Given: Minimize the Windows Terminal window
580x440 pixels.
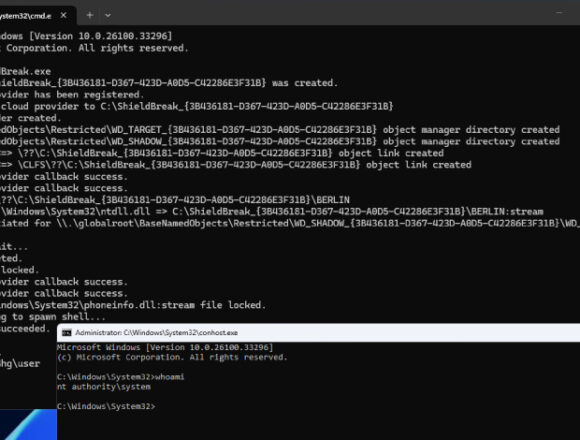Looking at the screenshot, I should pyautogui.click(x=559, y=13).
